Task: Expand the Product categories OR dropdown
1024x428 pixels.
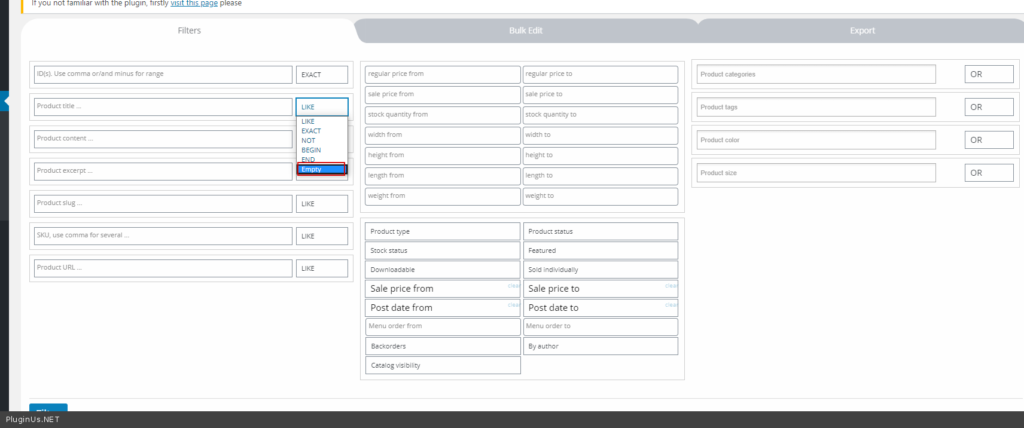Action: pyautogui.click(x=989, y=74)
